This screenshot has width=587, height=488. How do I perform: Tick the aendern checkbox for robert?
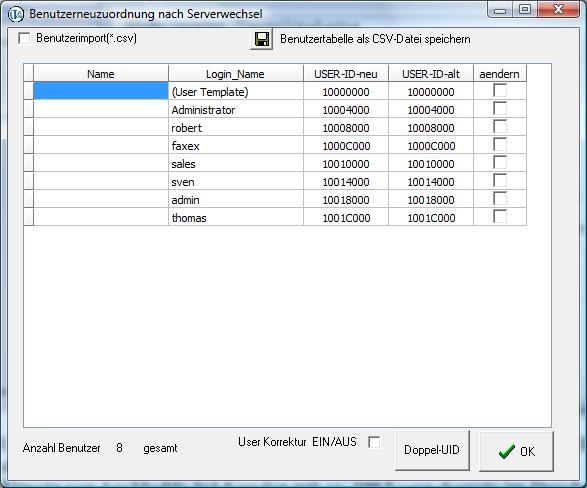pyautogui.click(x=500, y=127)
